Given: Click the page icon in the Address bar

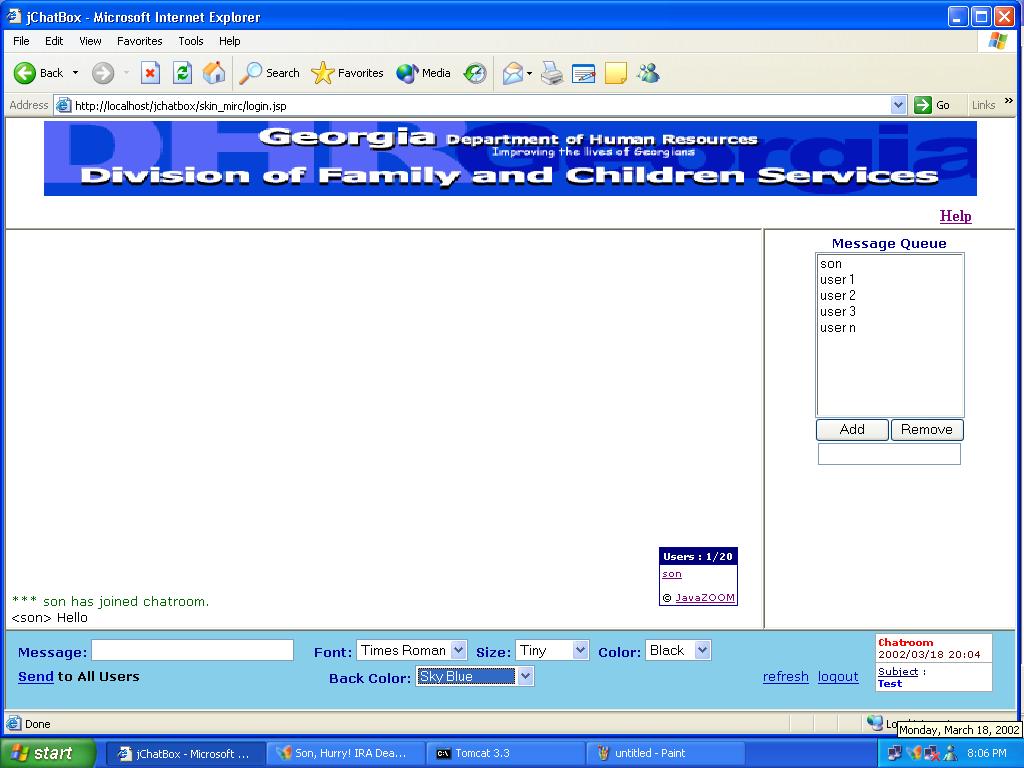Looking at the screenshot, I should pos(63,105).
